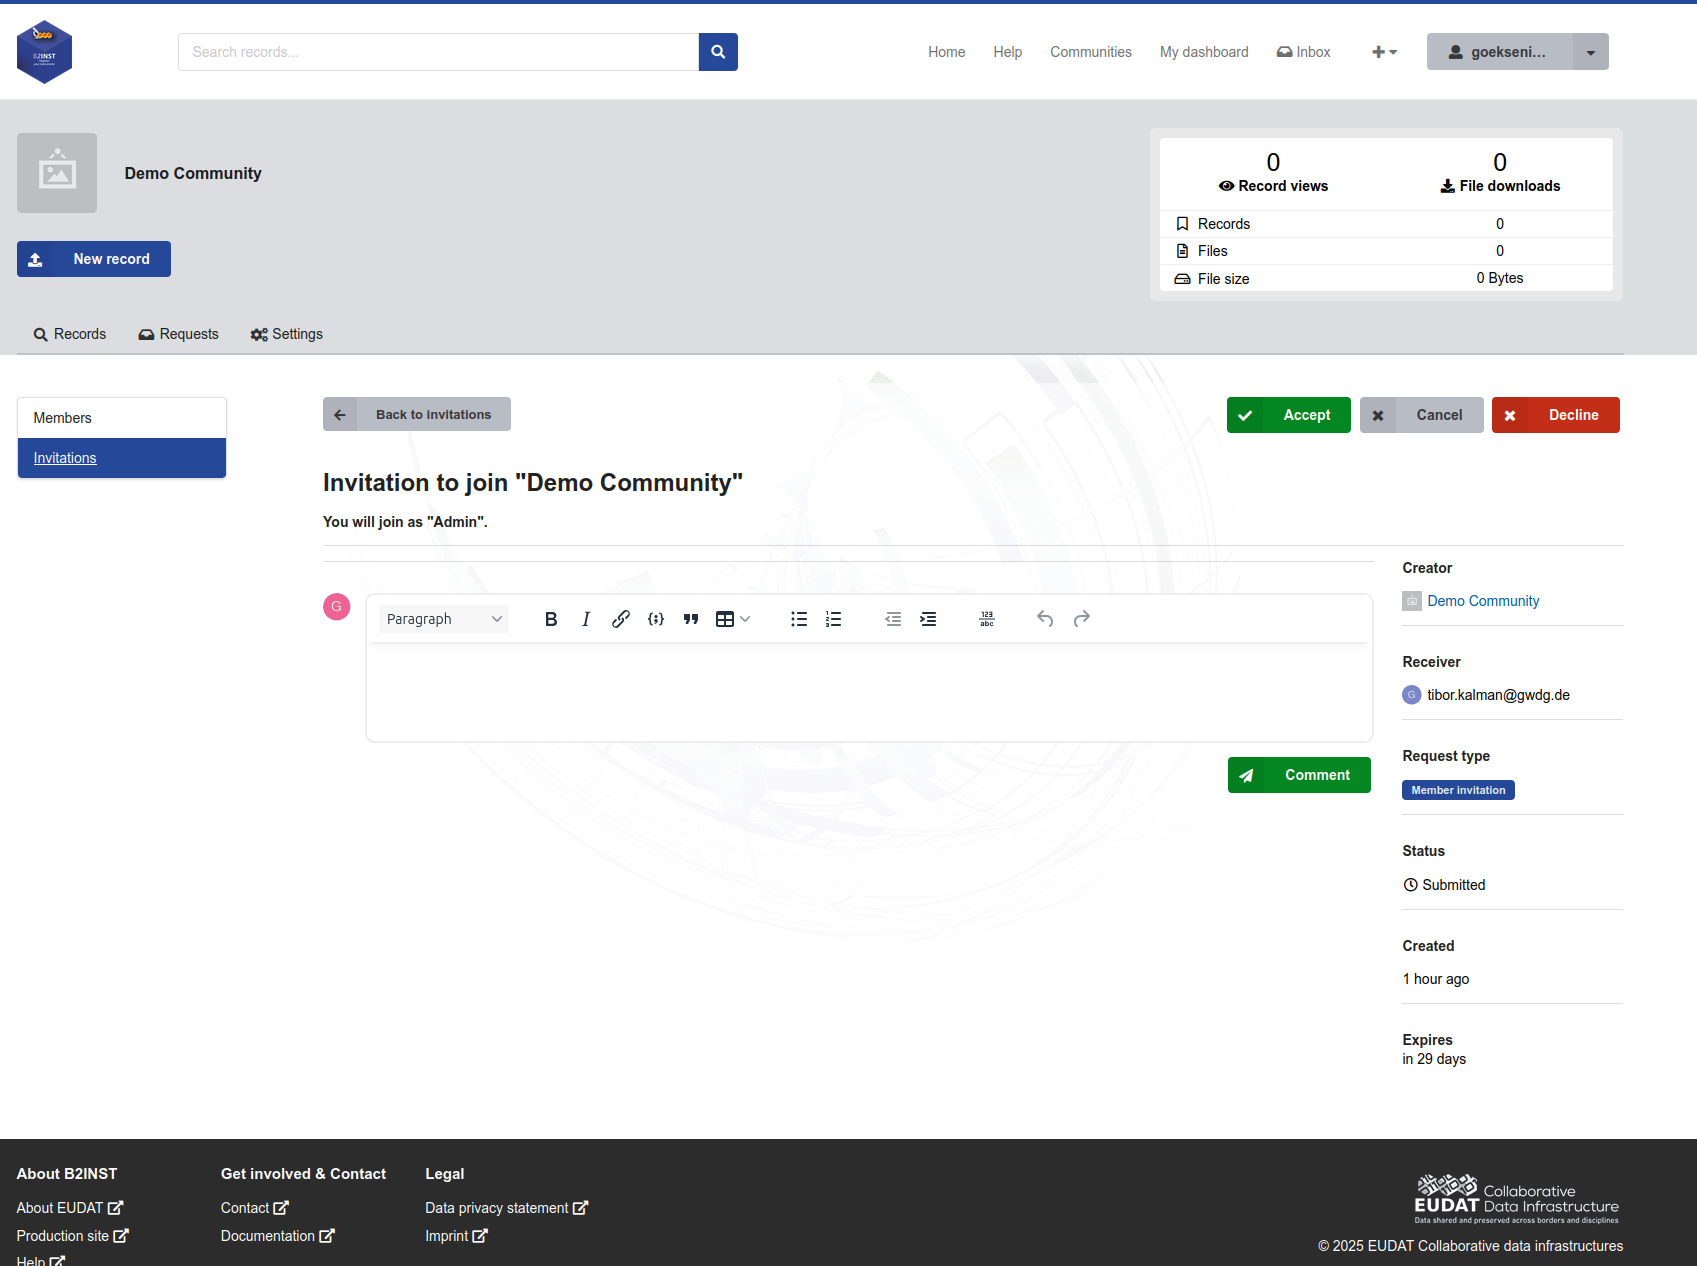Redo edit in comment editor

[x=1081, y=619]
